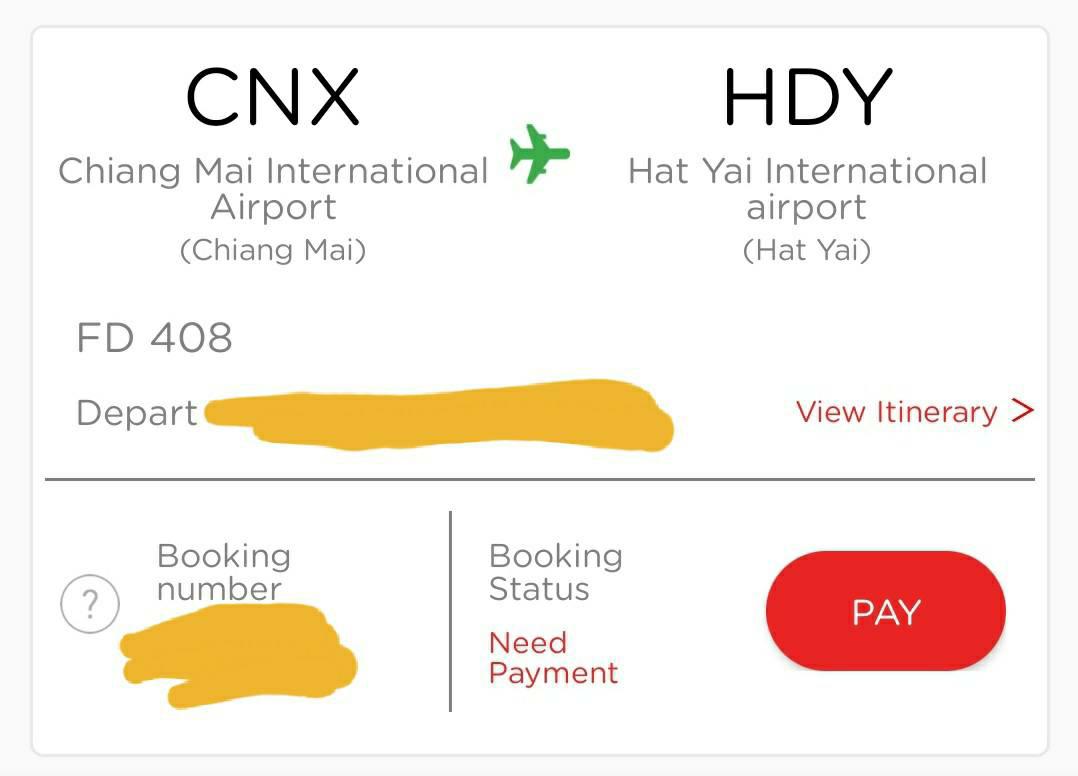Click the yellow-covered departure date area
The width and height of the screenshot is (1078, 776).
tap(440, 414)
